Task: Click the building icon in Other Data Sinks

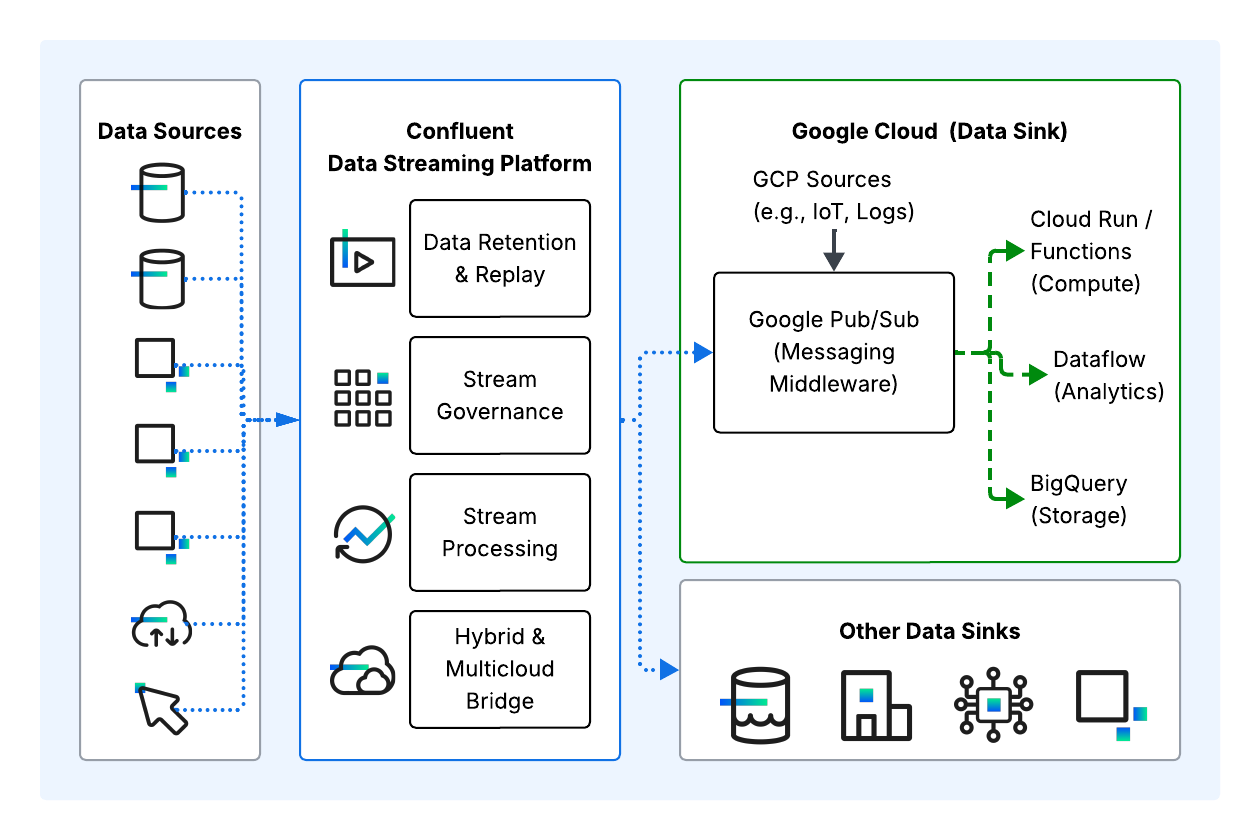Action: tap(876, 703)
